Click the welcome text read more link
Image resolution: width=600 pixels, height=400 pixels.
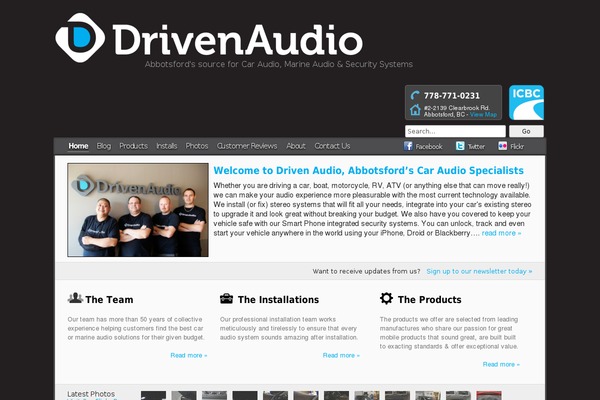point(501,233)
